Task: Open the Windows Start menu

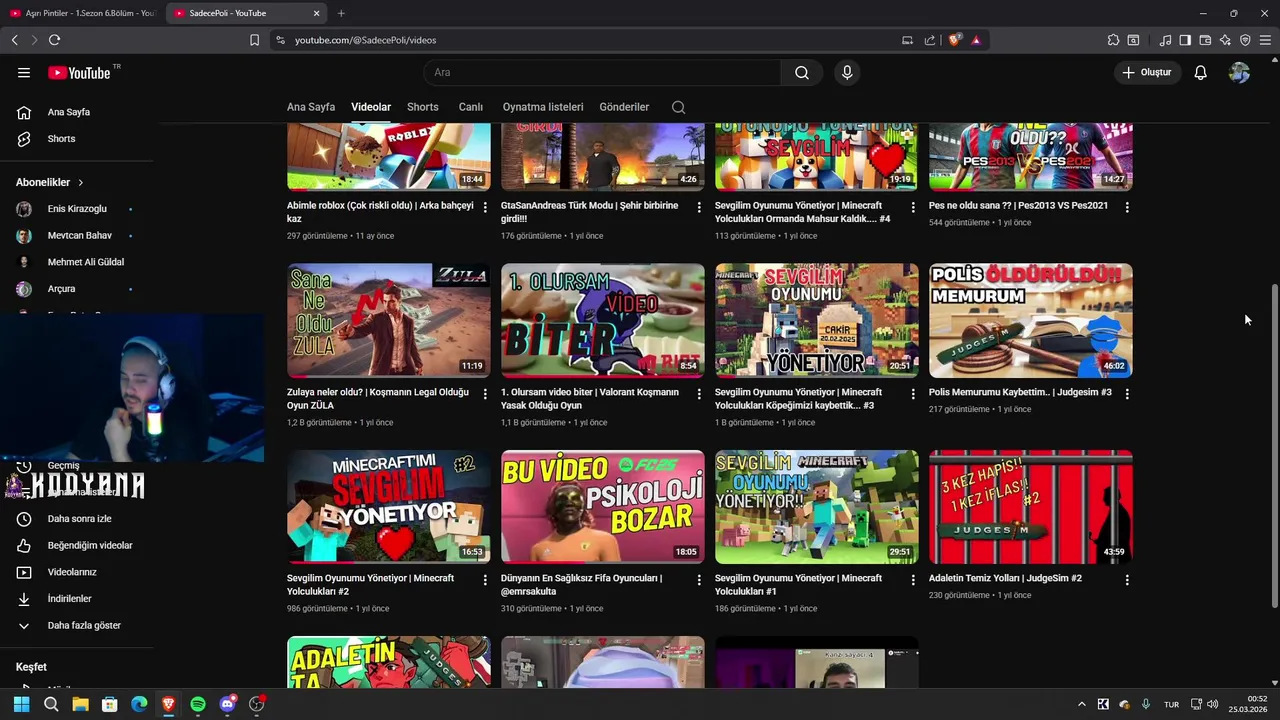Action: point(21,704)
